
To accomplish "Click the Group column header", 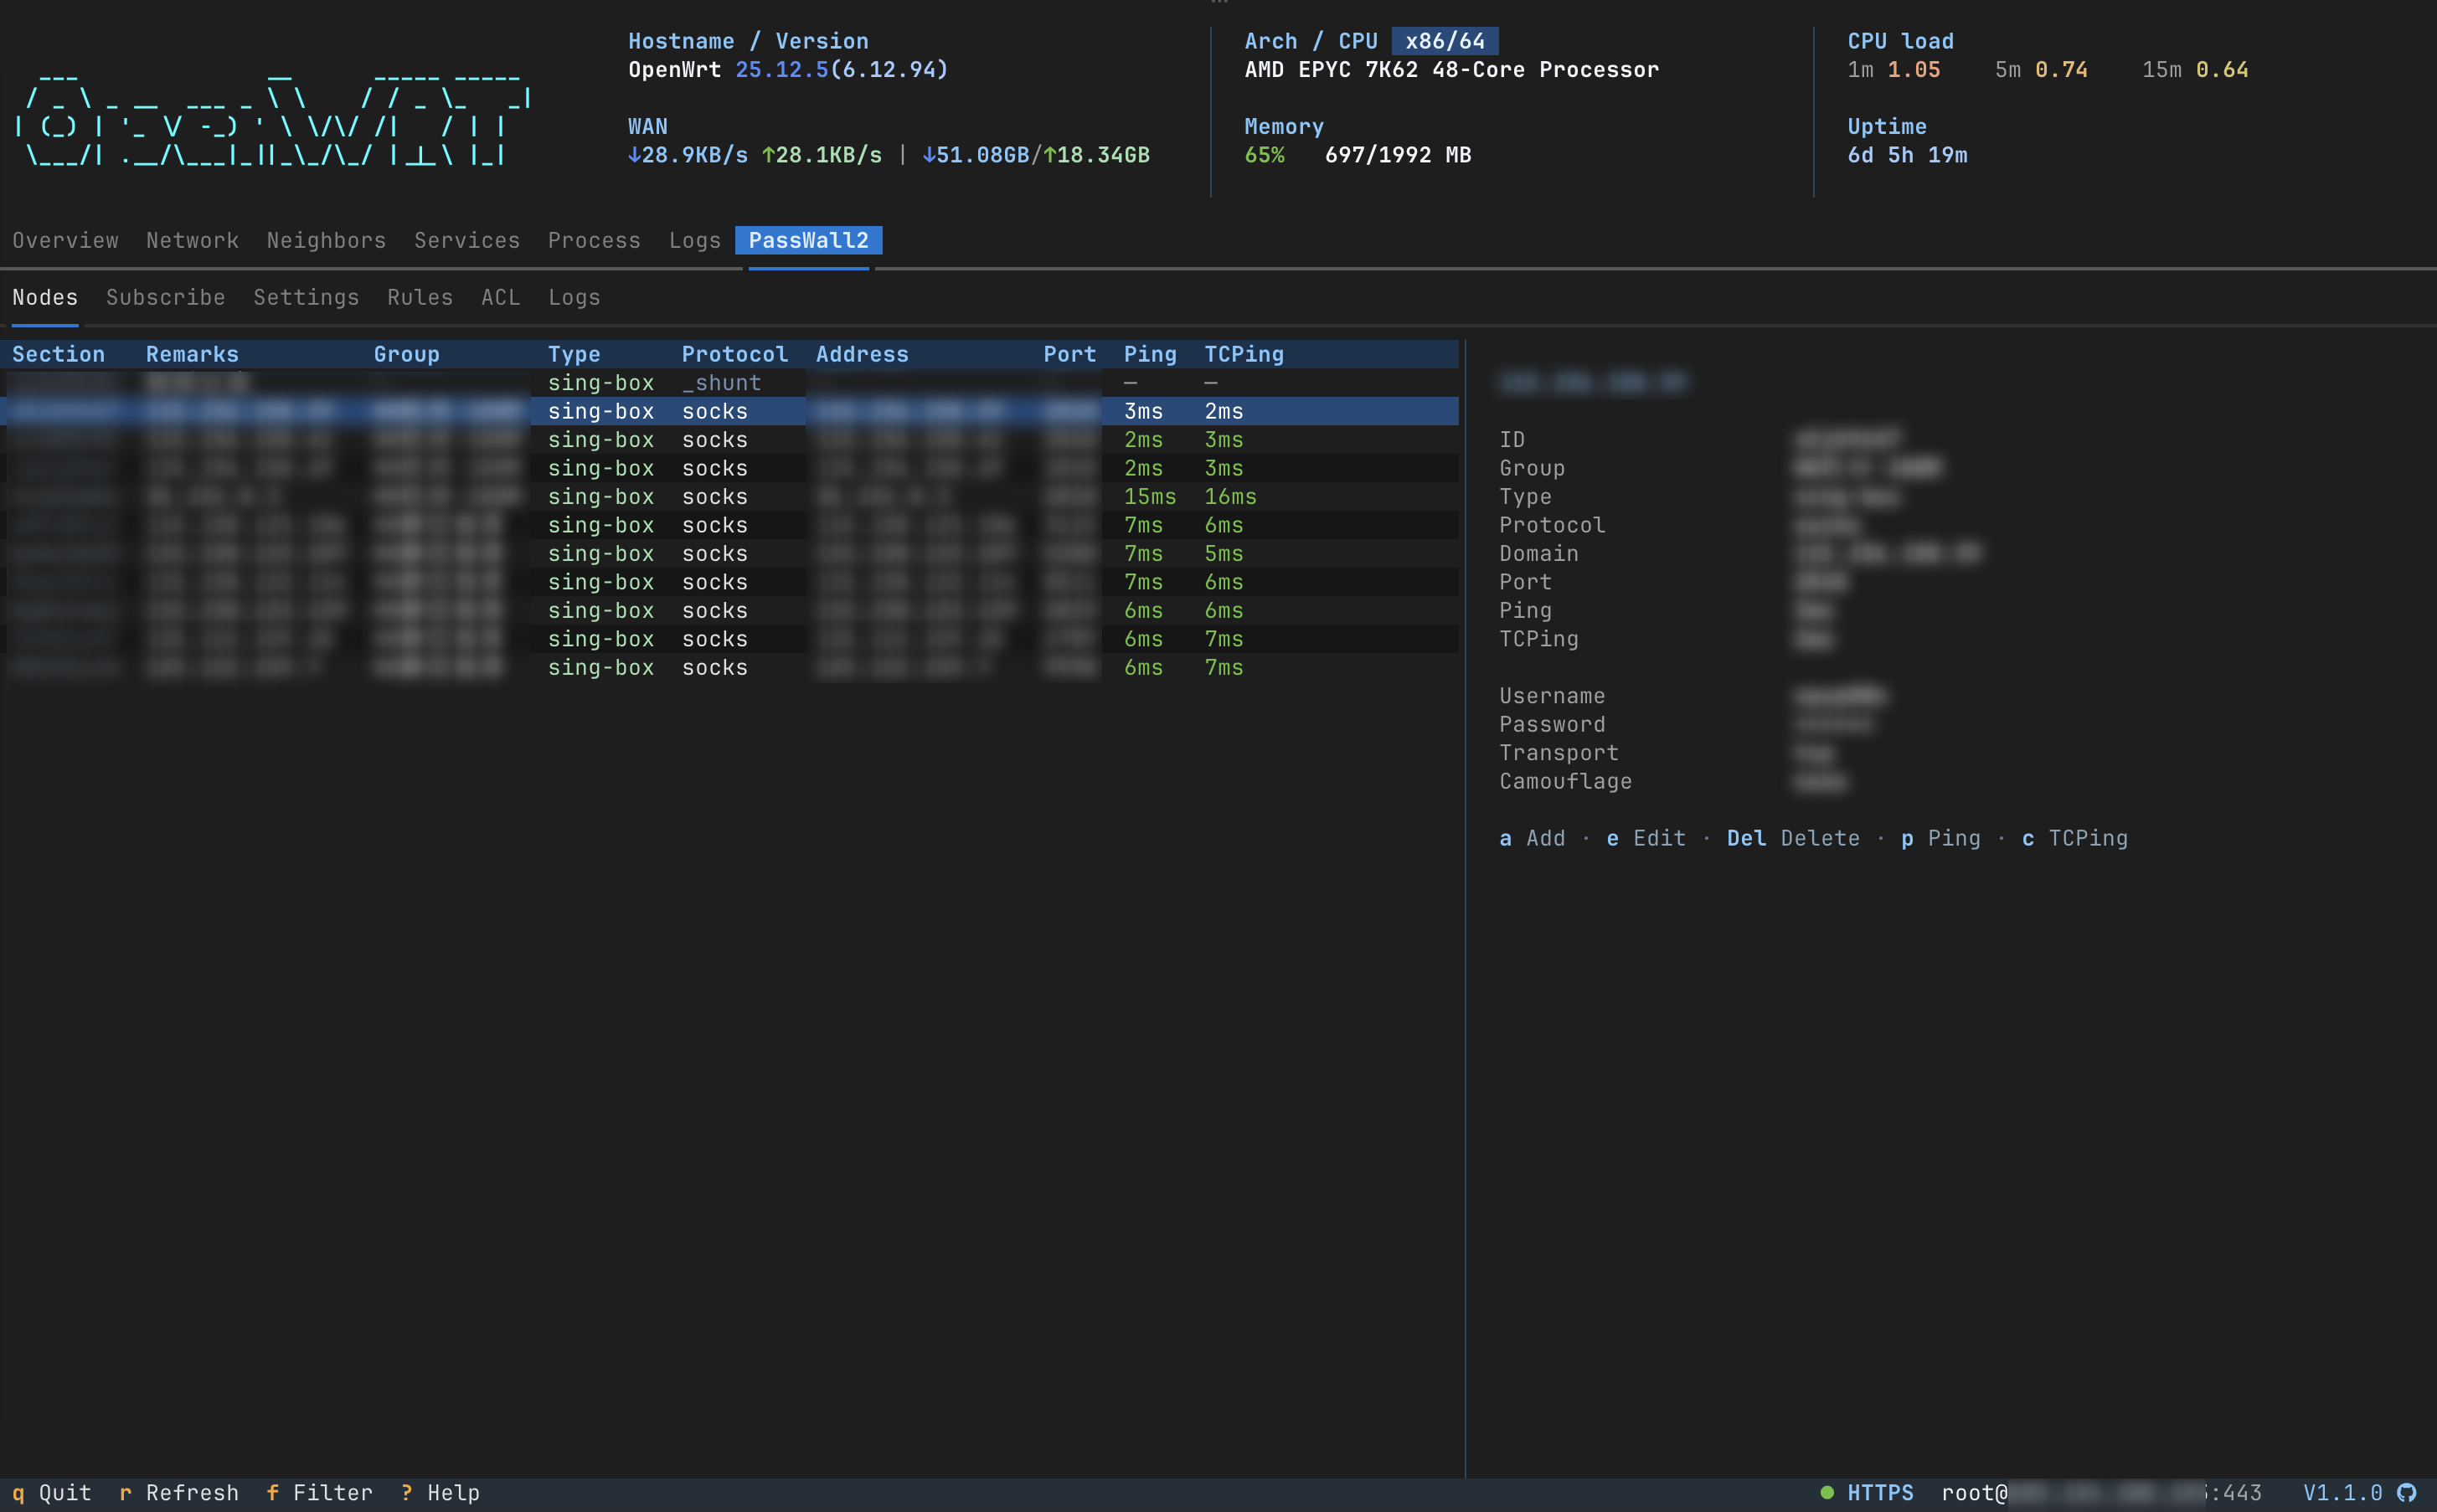I will pos(406,355).
